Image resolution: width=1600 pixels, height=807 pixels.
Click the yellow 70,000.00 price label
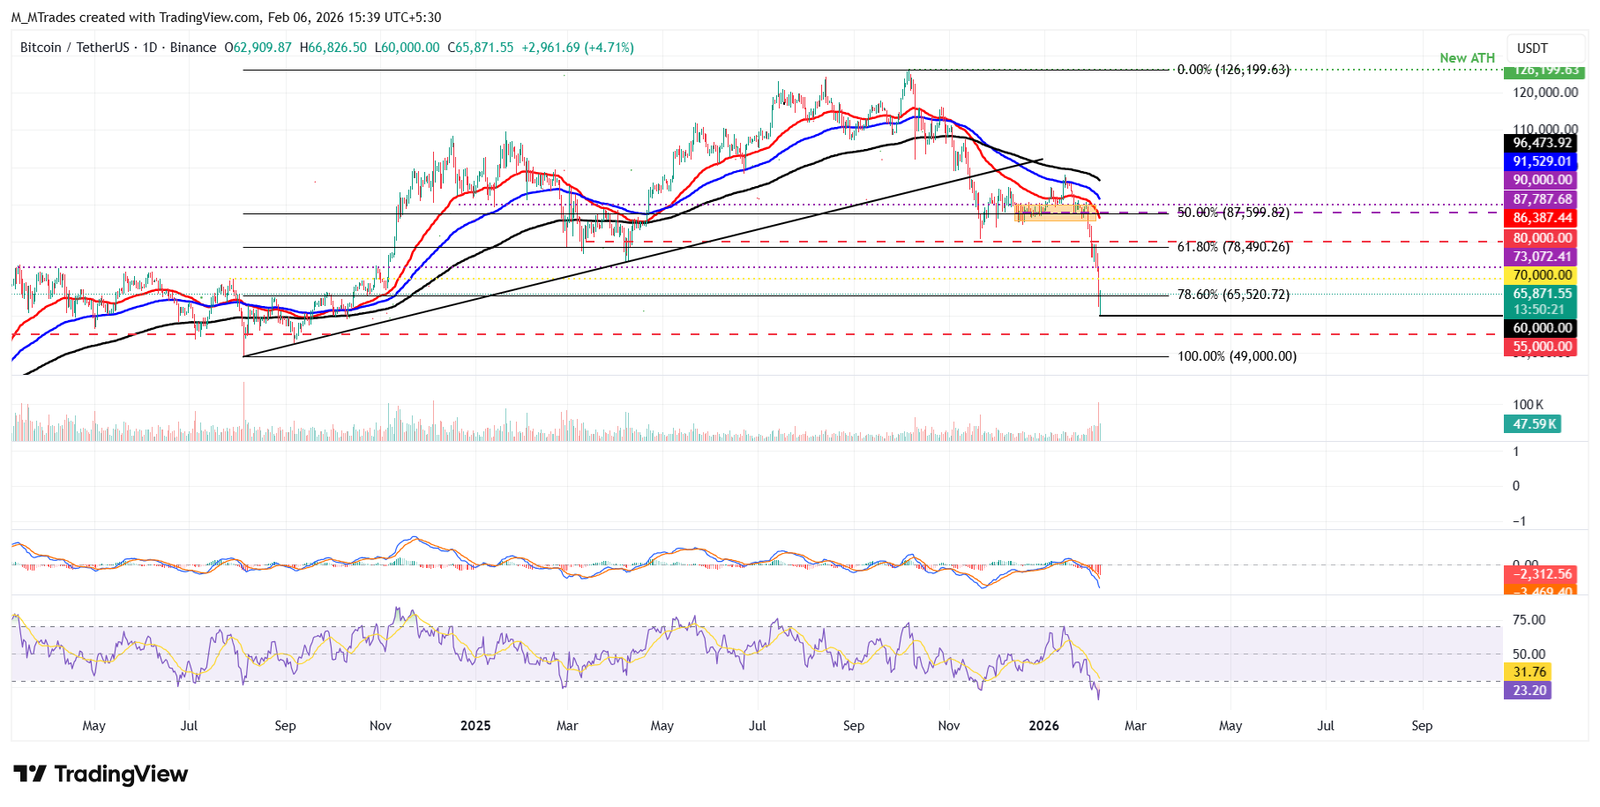(x=1541, y=275)
